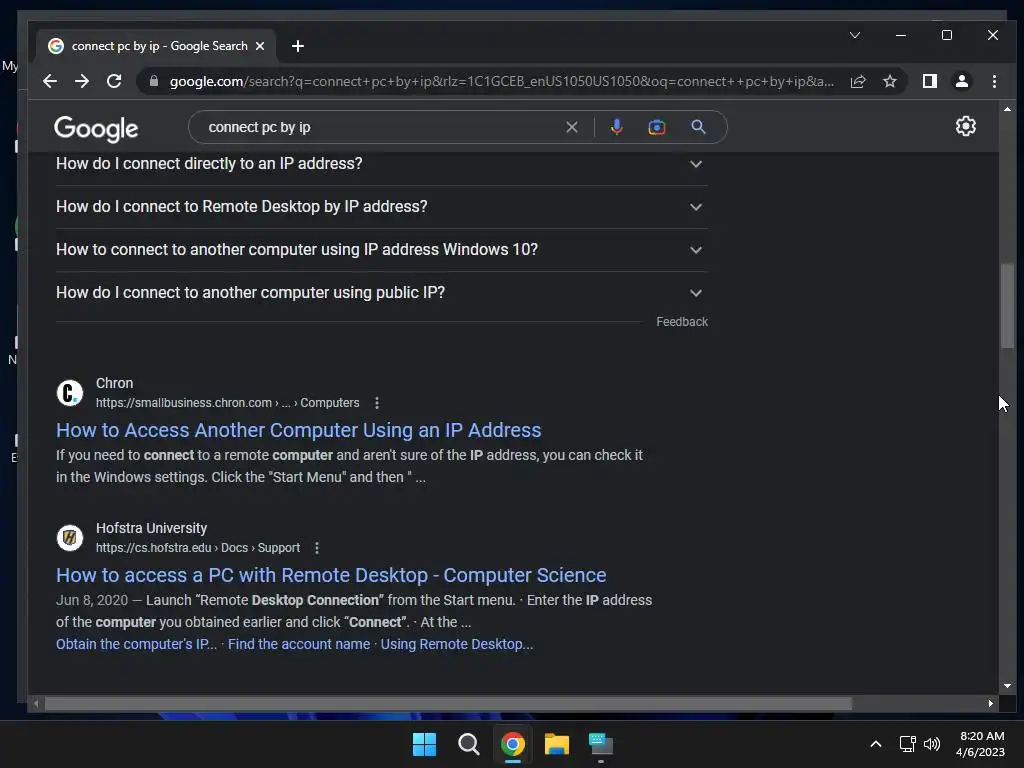Screen dimensions: 1024x768
Task: Open Chrome profile menu
Action: point(962,81)
